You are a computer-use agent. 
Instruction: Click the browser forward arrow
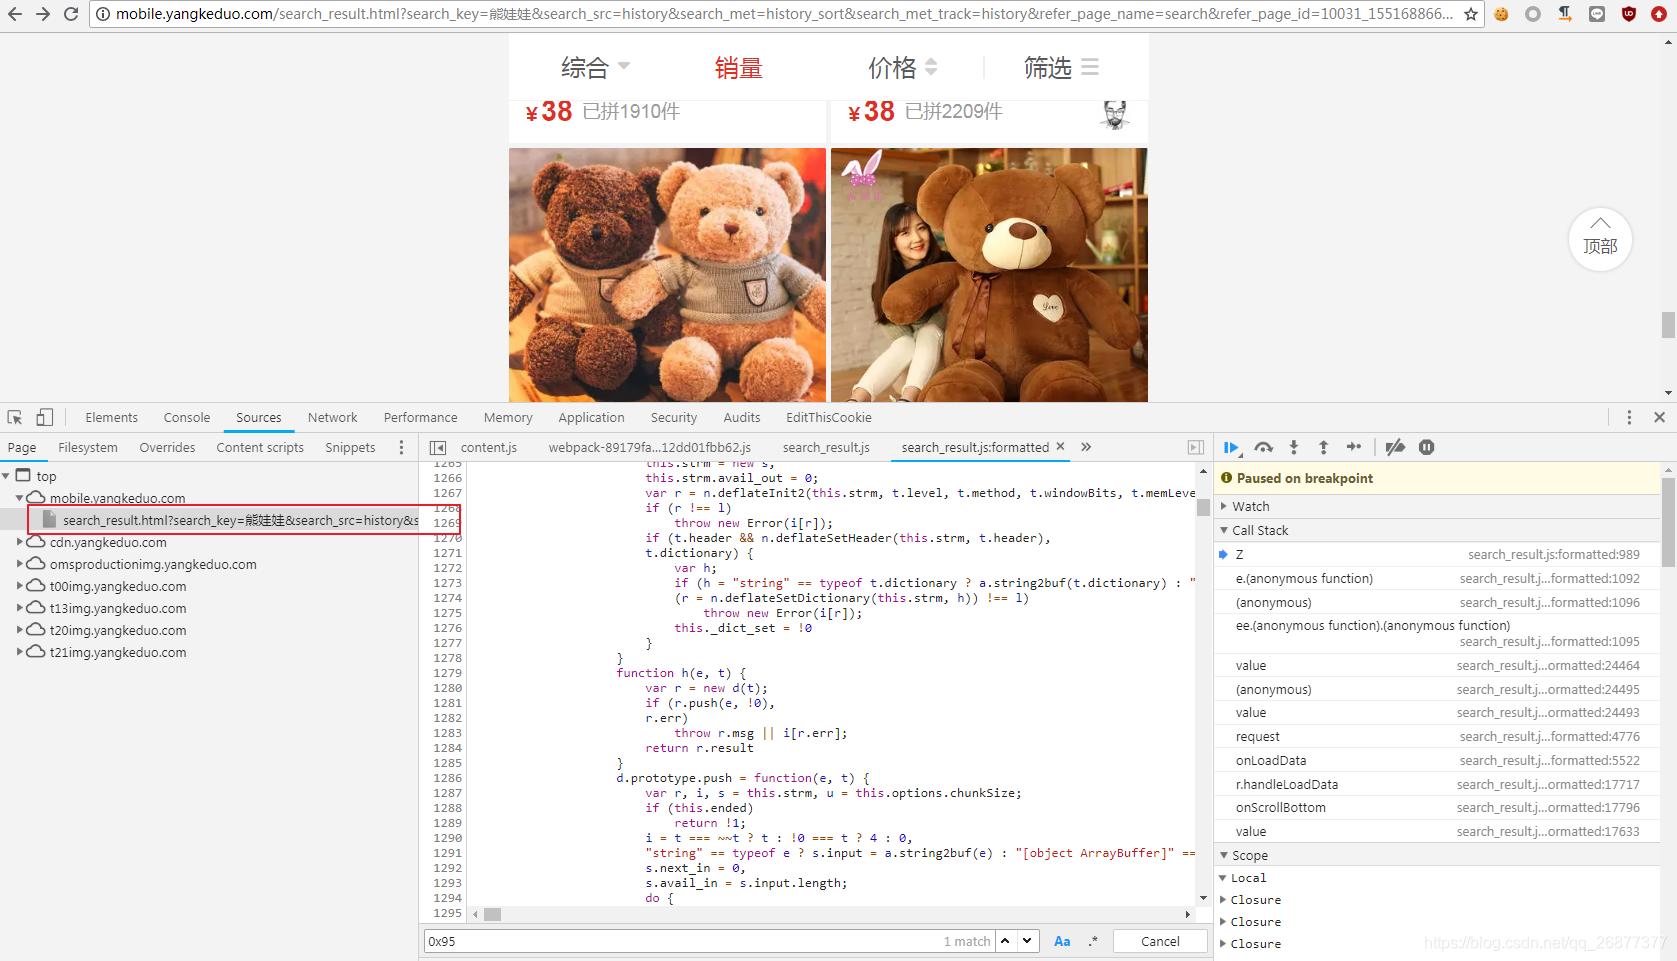point(43,14)
